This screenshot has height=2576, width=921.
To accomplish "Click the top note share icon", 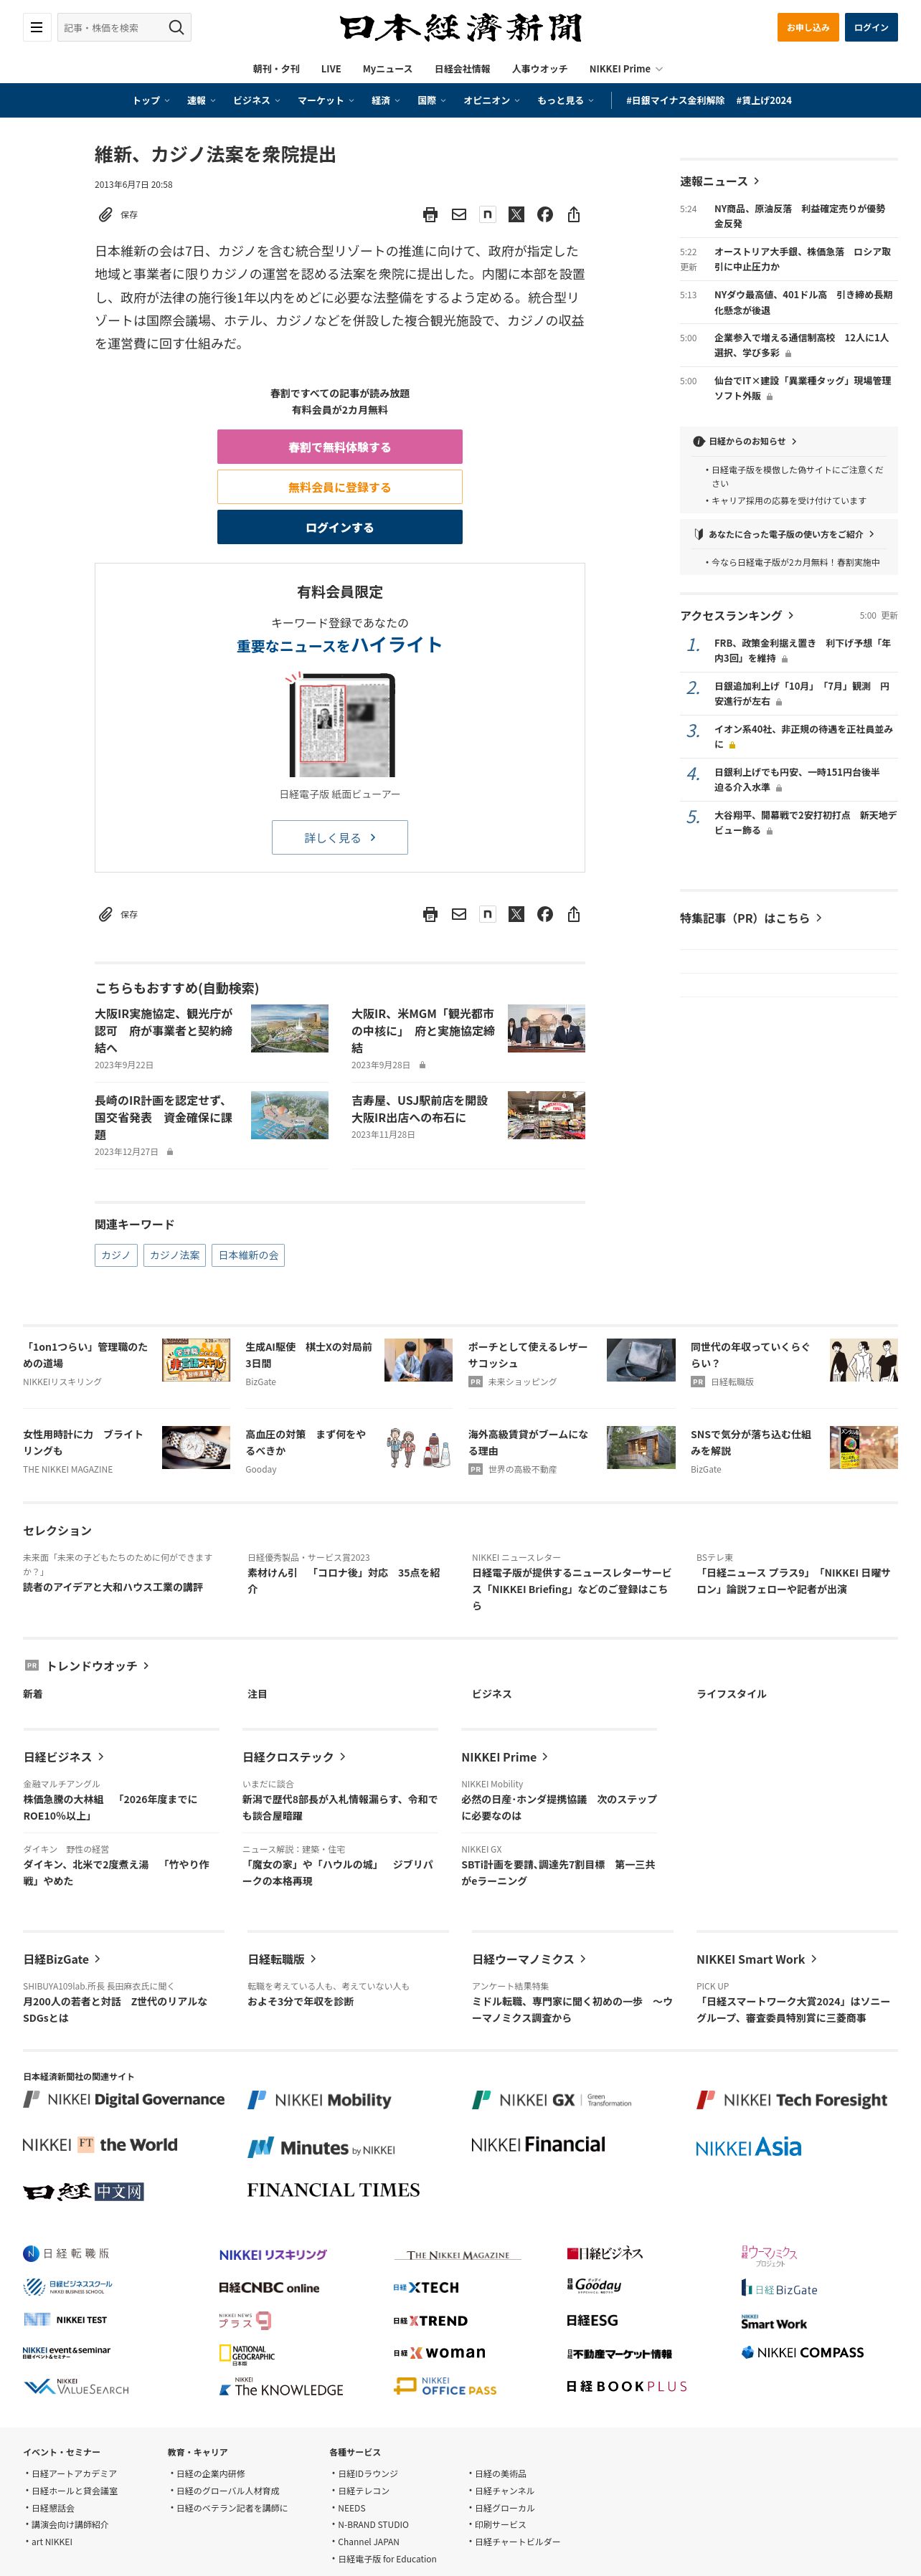I will pyautogui.click(x=487, y=214).
